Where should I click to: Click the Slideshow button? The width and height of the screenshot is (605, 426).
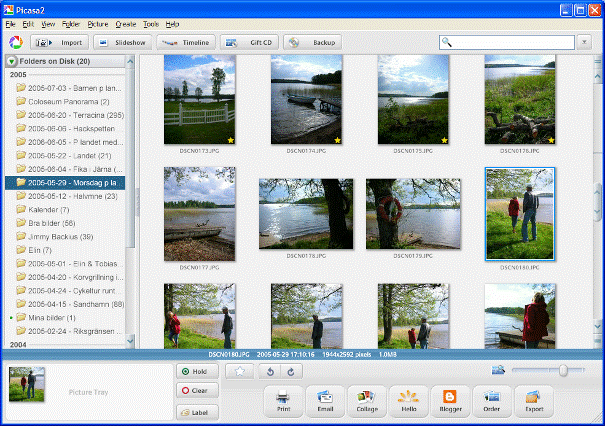(x=121, y=42)
